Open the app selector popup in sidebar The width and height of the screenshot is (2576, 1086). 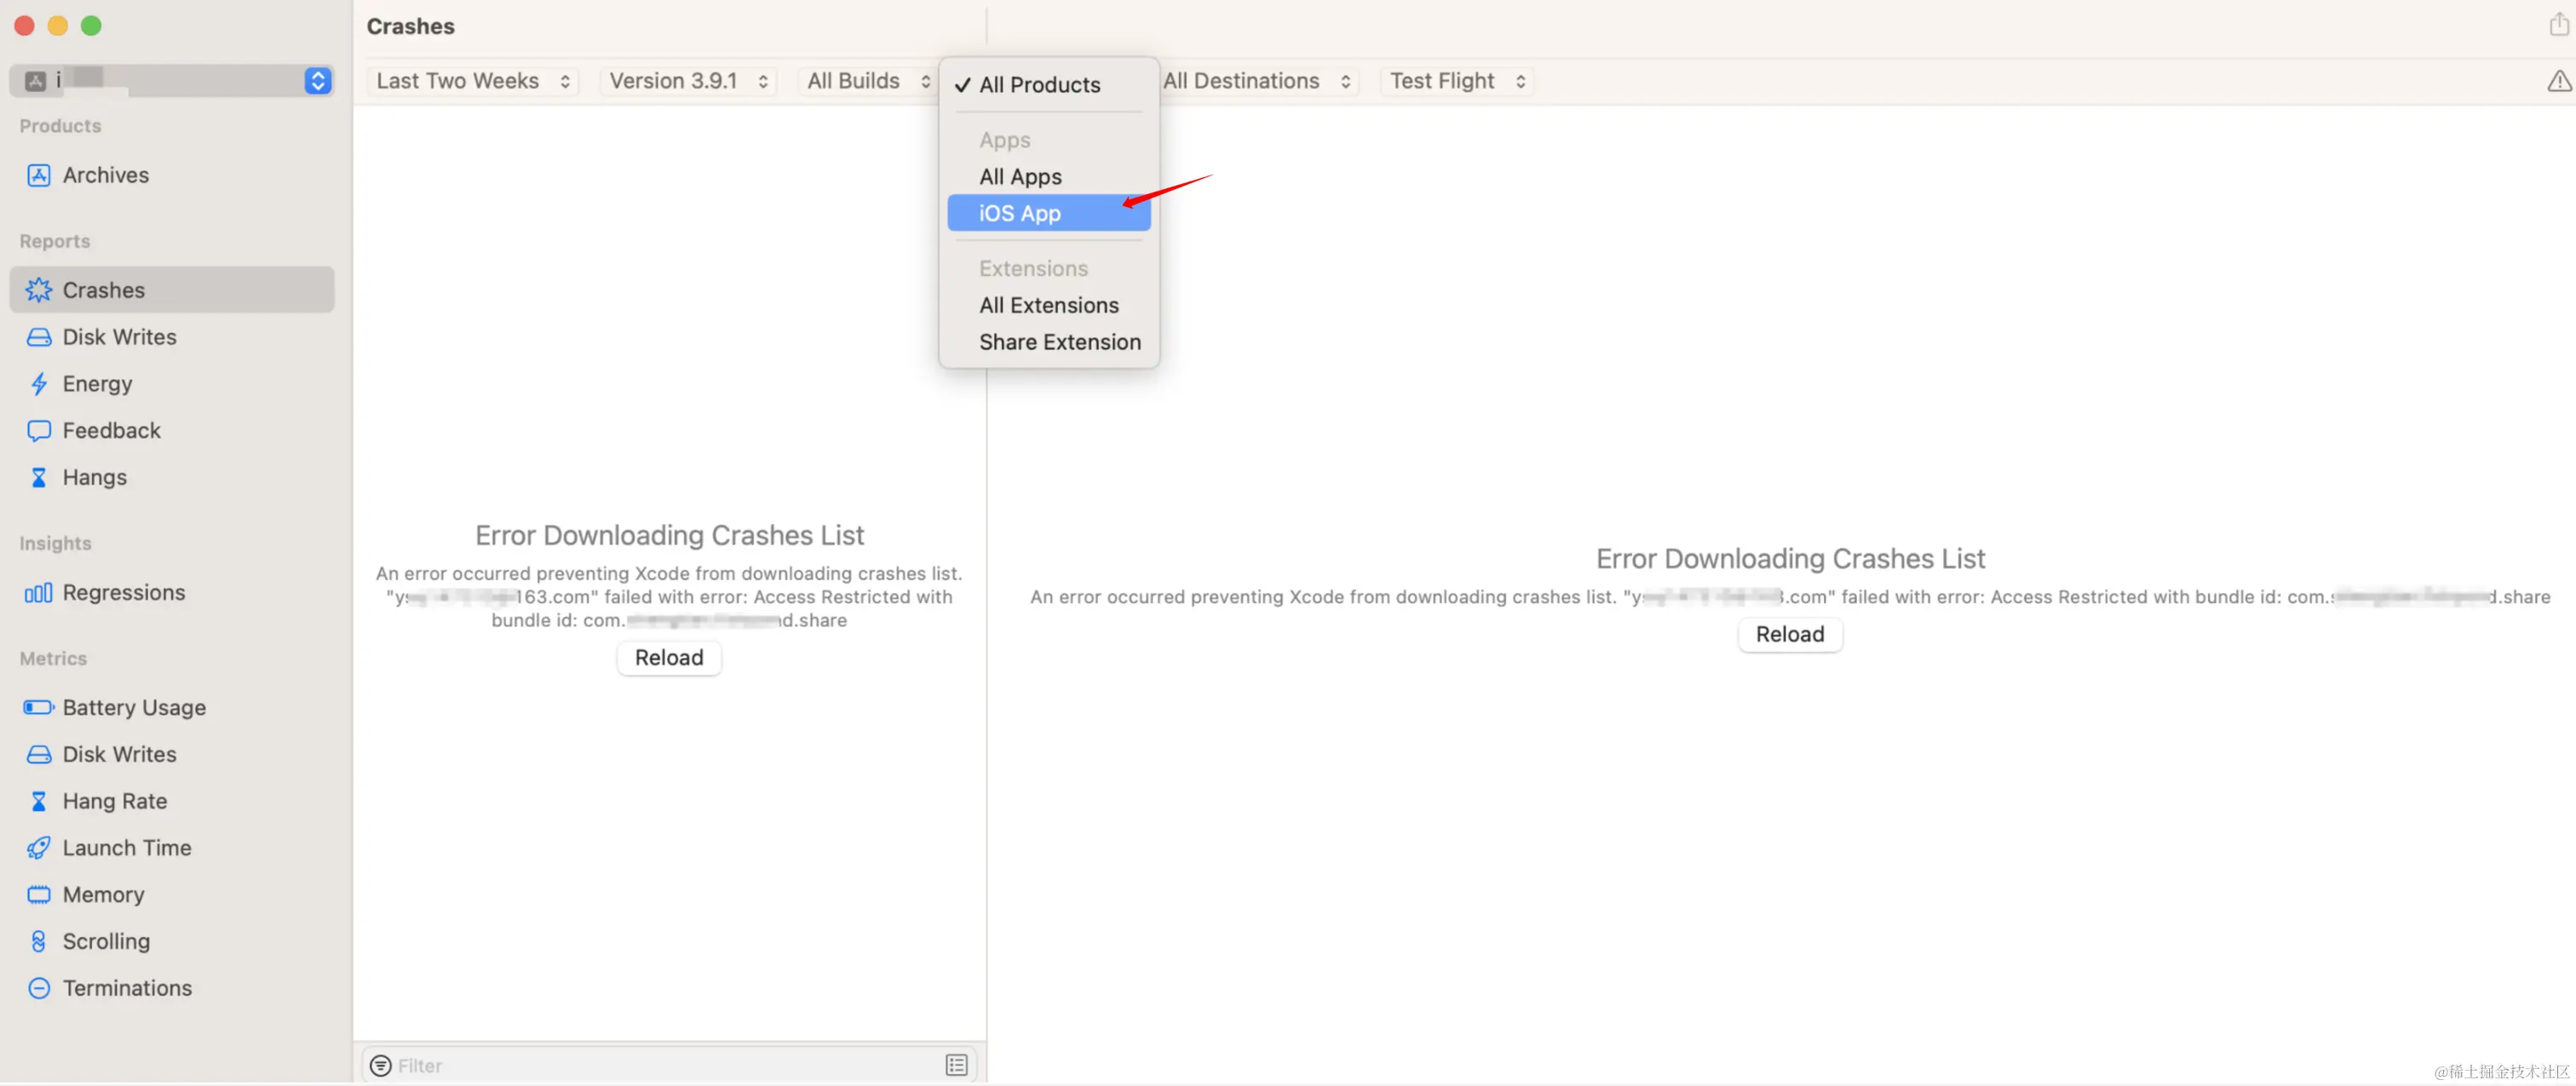pyautogui.click(x=317, y=81)
